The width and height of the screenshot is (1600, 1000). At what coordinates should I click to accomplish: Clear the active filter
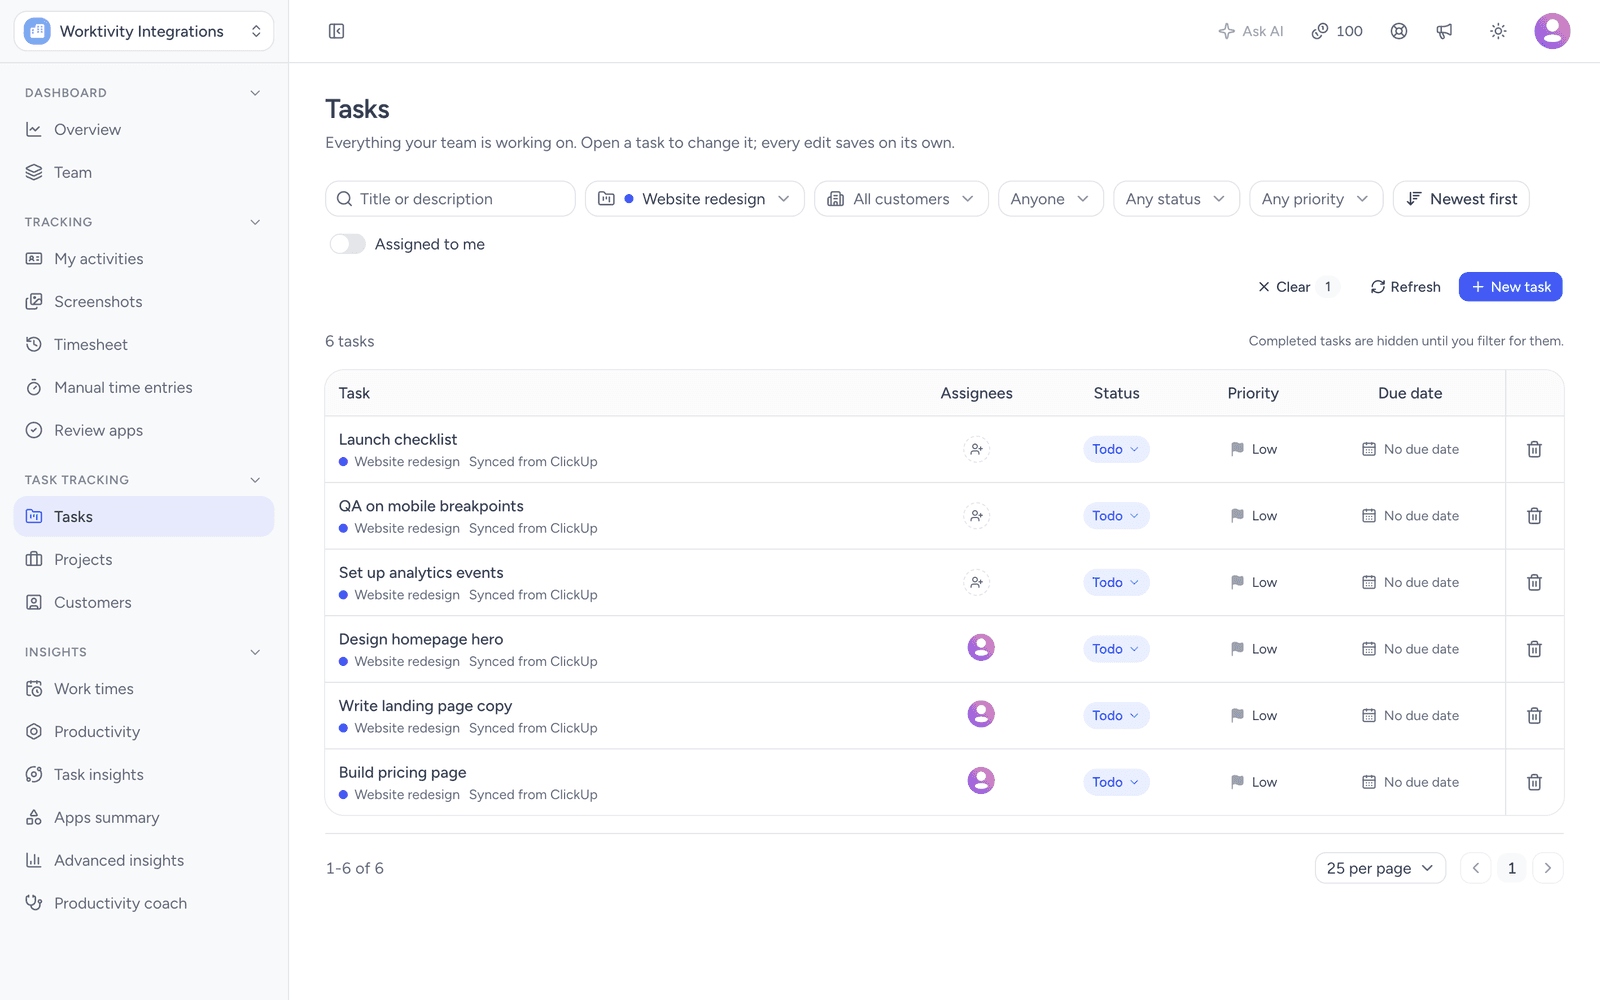click(x=1297, y=287)
